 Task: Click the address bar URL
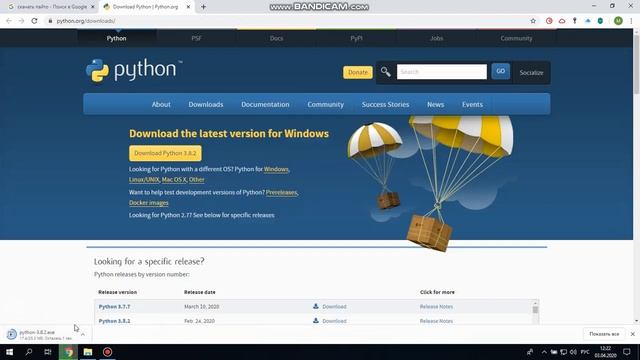click(86, 21)
